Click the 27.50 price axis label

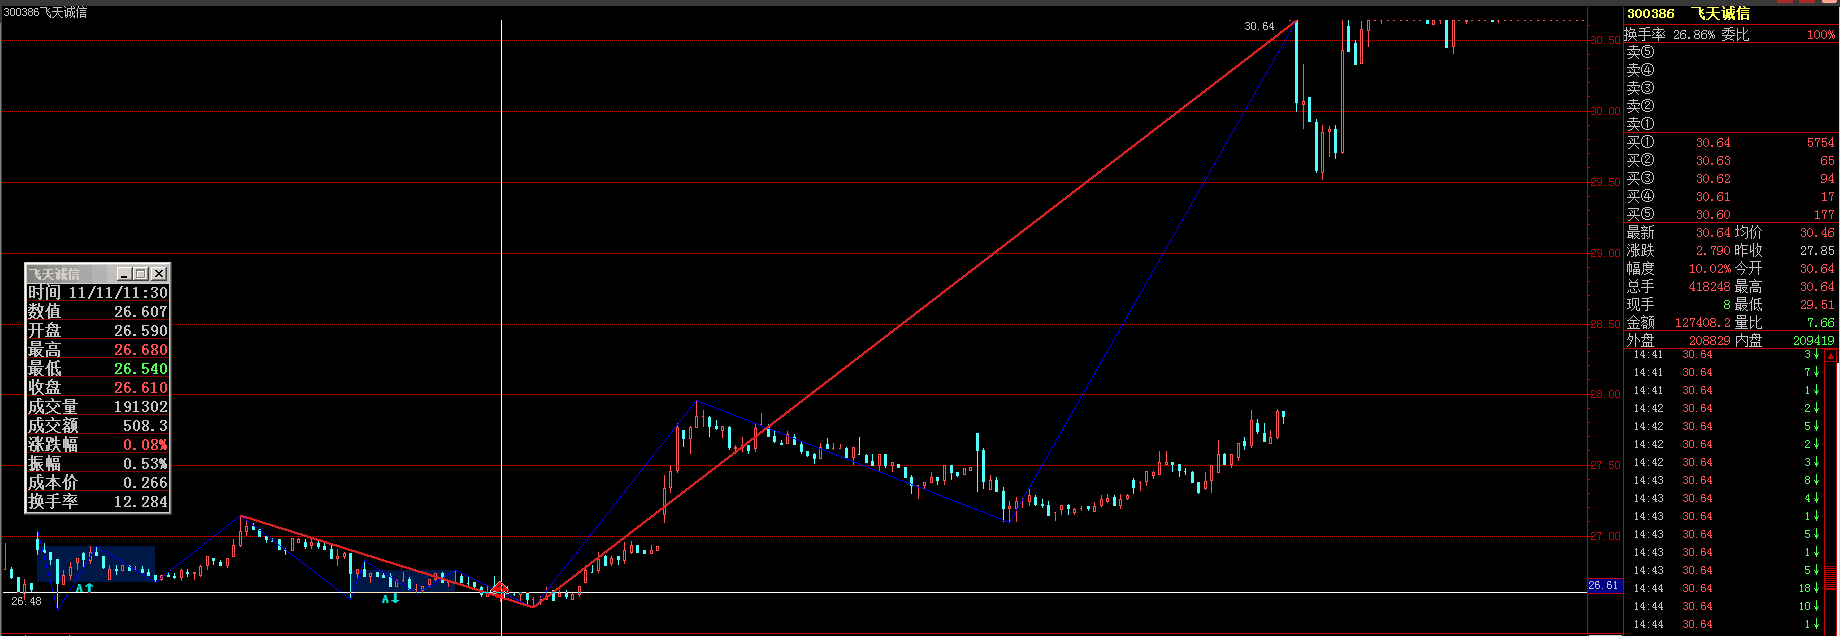pos(1606,465)
